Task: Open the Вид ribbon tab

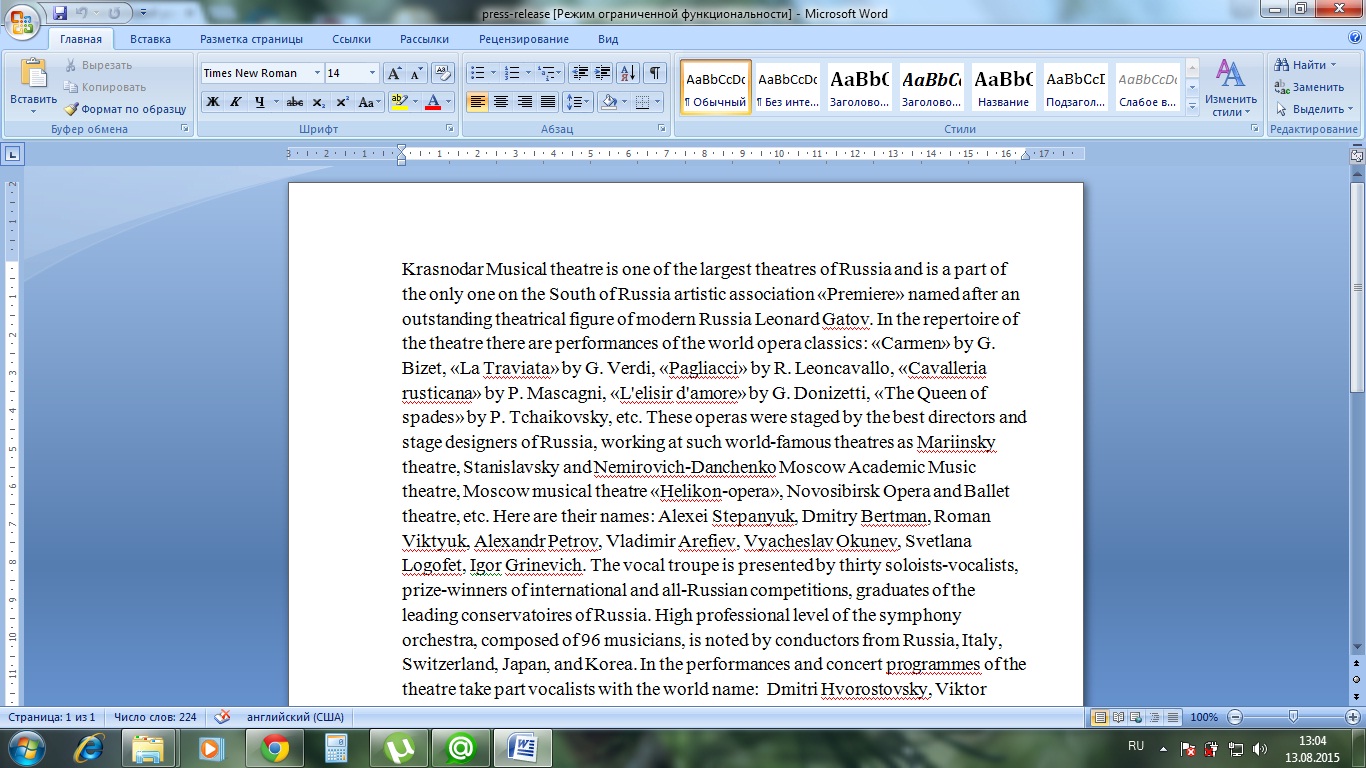Action: click(x=608, y=39)
